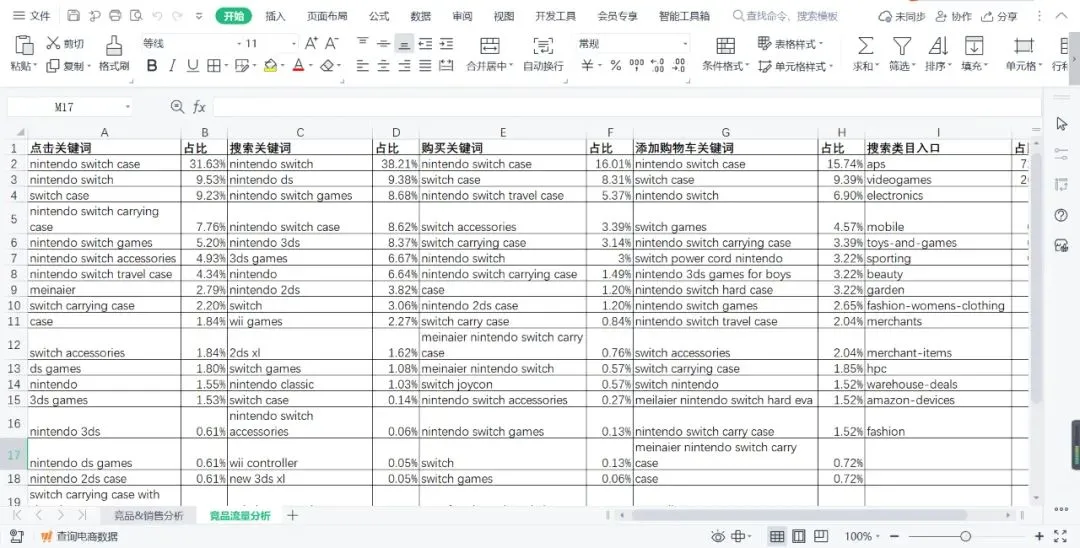Switch to the 页面布局 ribbon tab
This screenshot has height=548, width=1080.
pos(326,16)
